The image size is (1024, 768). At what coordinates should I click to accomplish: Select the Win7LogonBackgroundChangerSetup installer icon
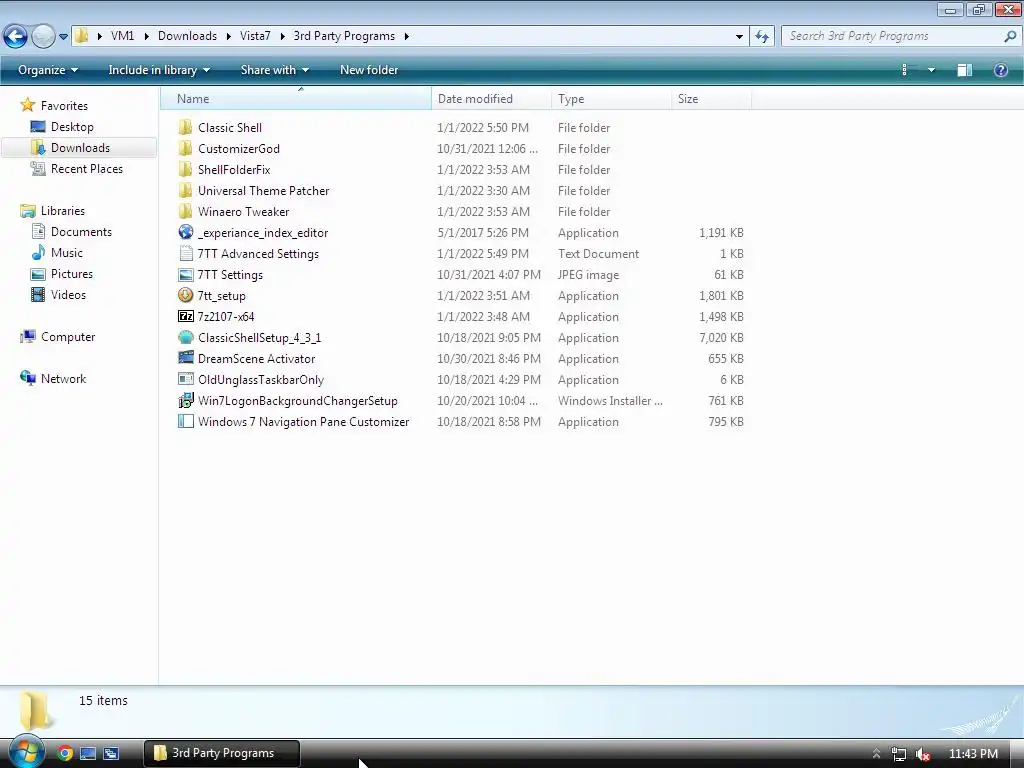click(x=185, y=400)
